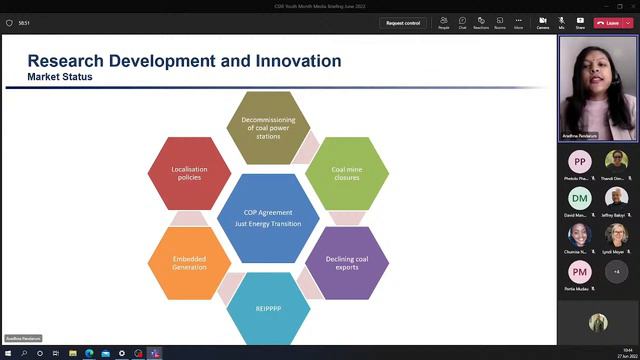Open the People panel
The width and height of the screenshot is (640, 360).
(444, 23)
